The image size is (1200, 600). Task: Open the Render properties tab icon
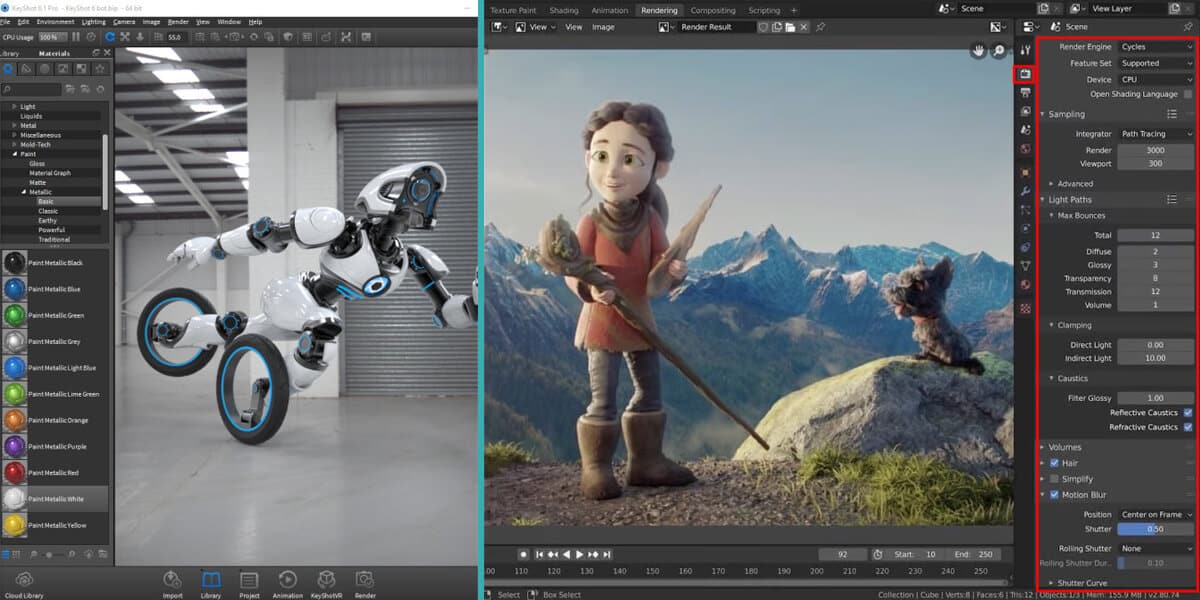1025,74
